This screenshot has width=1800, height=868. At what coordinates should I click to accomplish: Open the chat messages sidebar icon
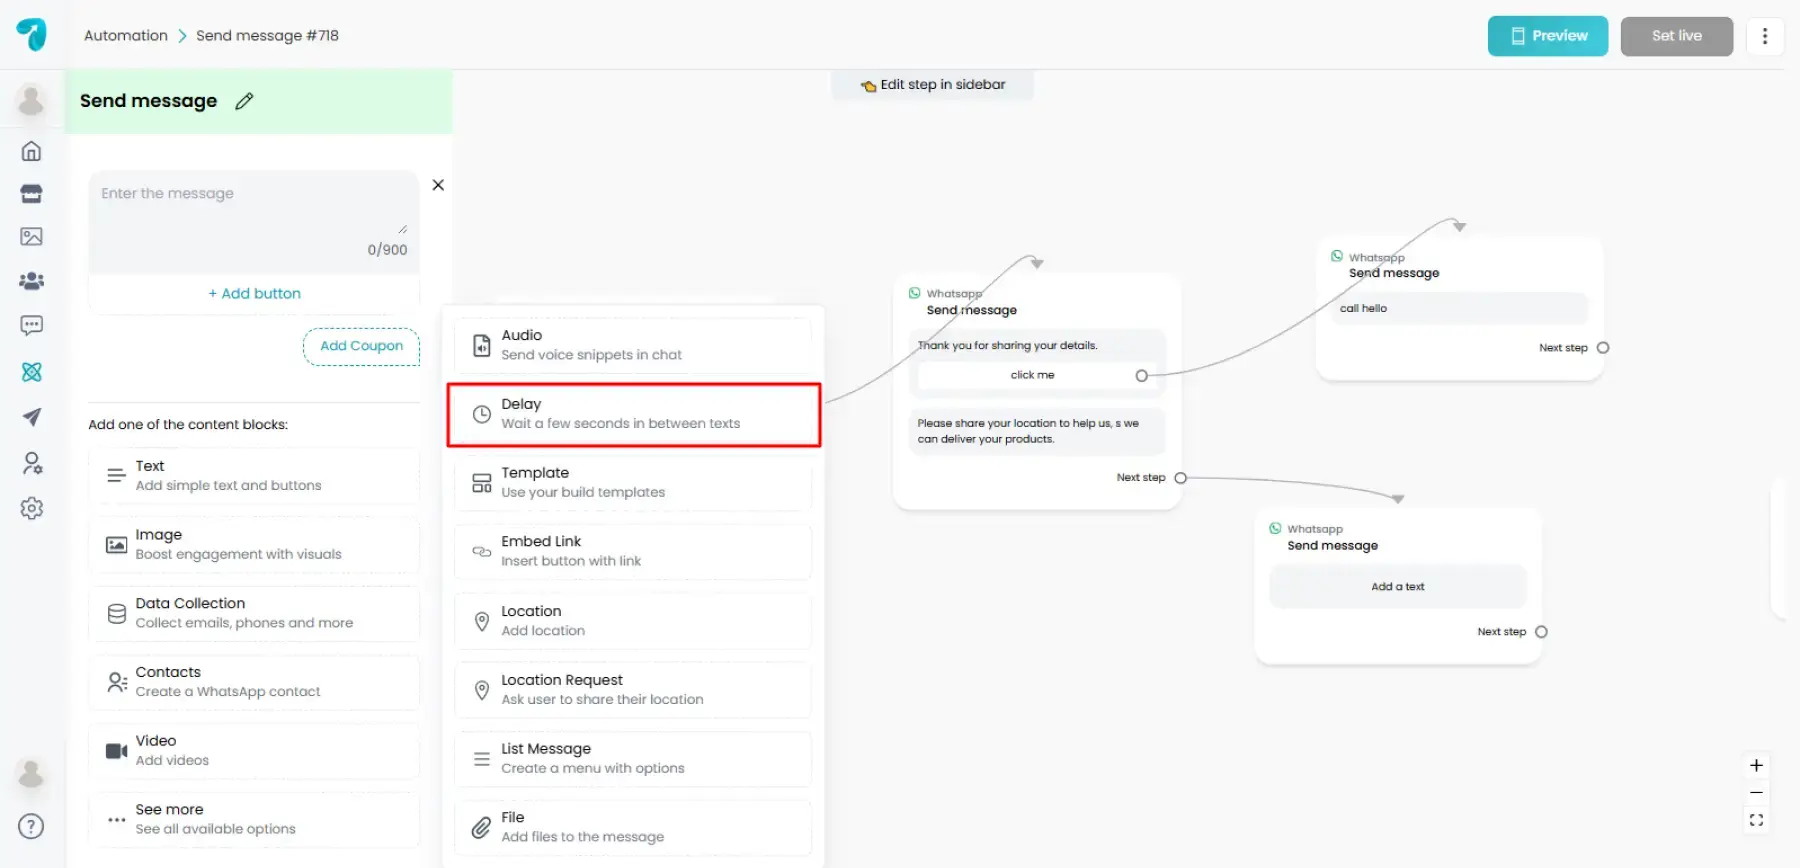pos(32,325)
